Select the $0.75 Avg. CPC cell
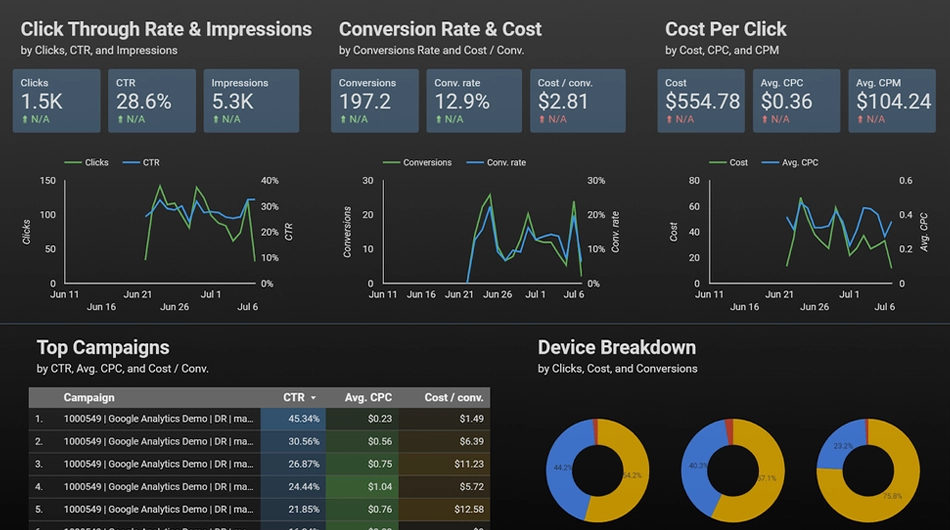Screen dimensions: 950x530 point(362,464)
